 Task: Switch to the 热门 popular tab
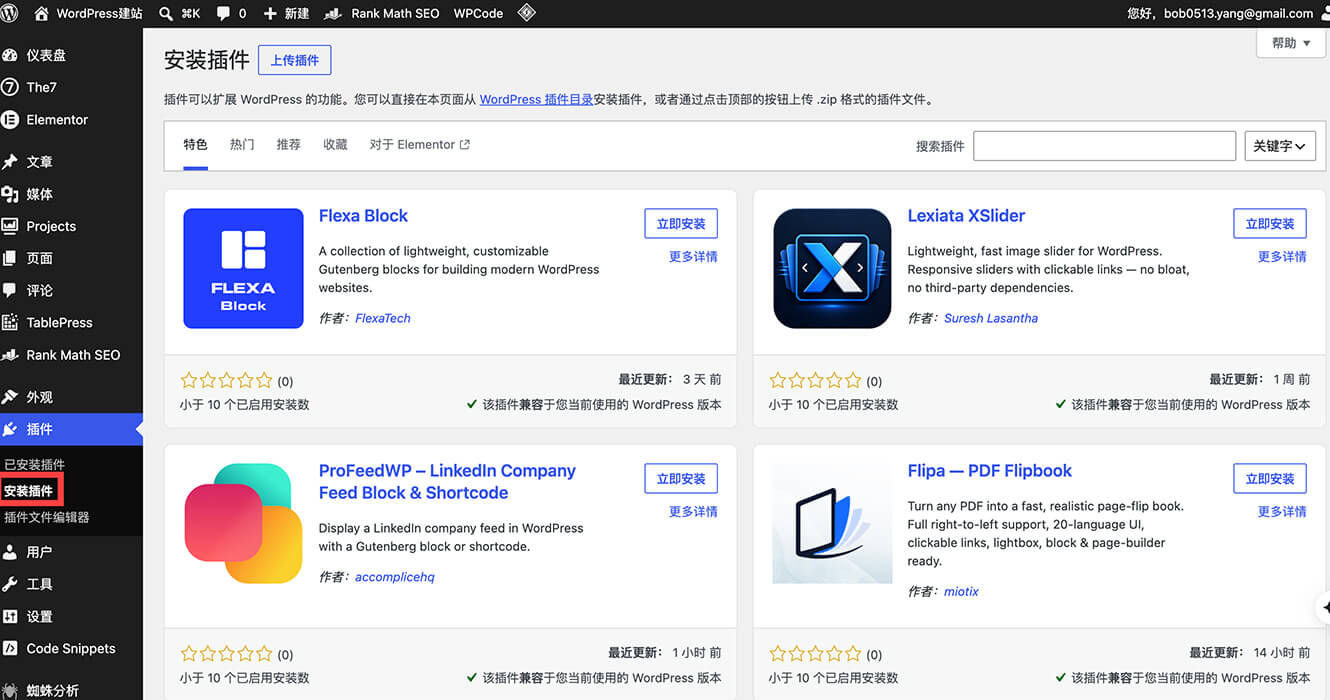[x=242, y=145]
